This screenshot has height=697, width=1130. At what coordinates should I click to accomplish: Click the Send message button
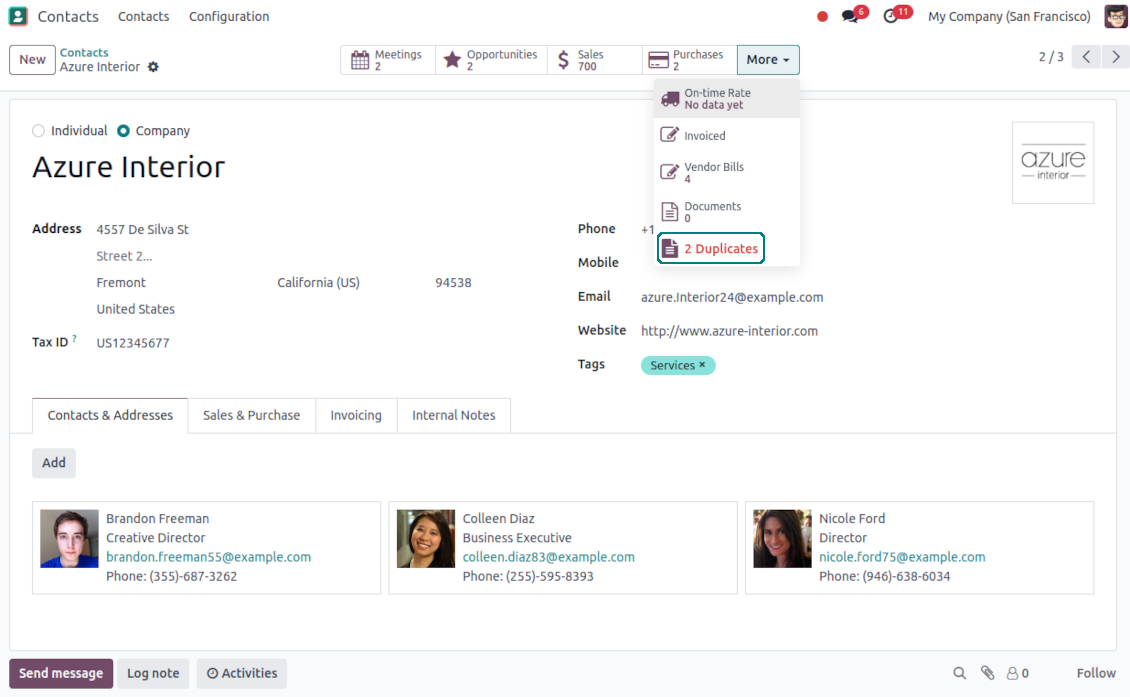(61, 673)
